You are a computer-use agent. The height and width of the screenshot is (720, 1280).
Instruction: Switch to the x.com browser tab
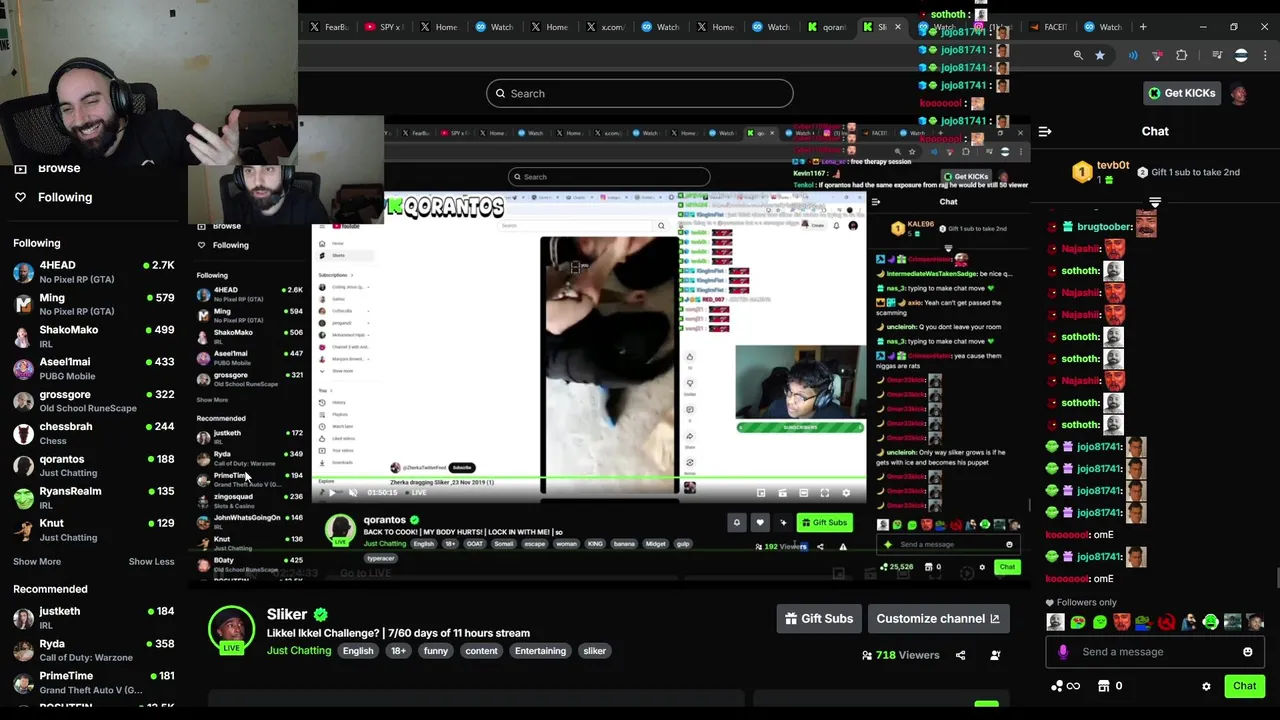604,27
